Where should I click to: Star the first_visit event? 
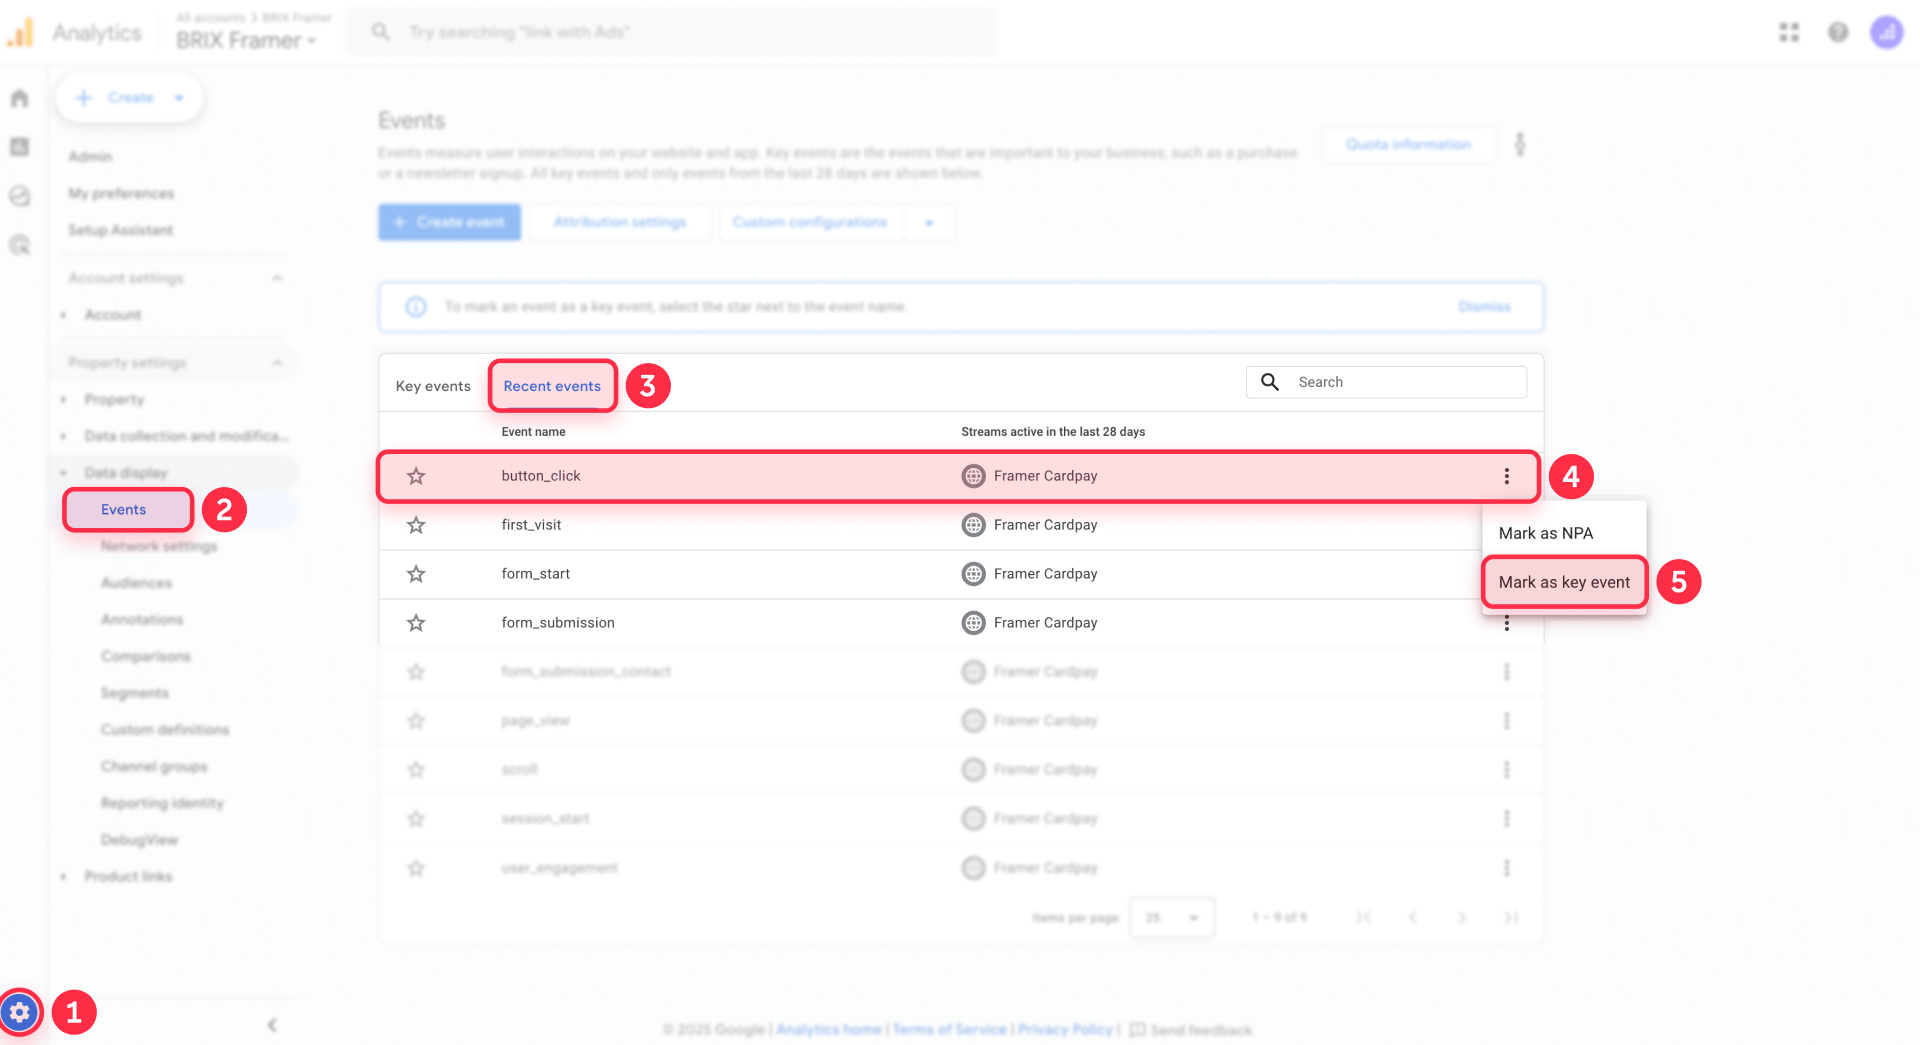tap(416, 525)
